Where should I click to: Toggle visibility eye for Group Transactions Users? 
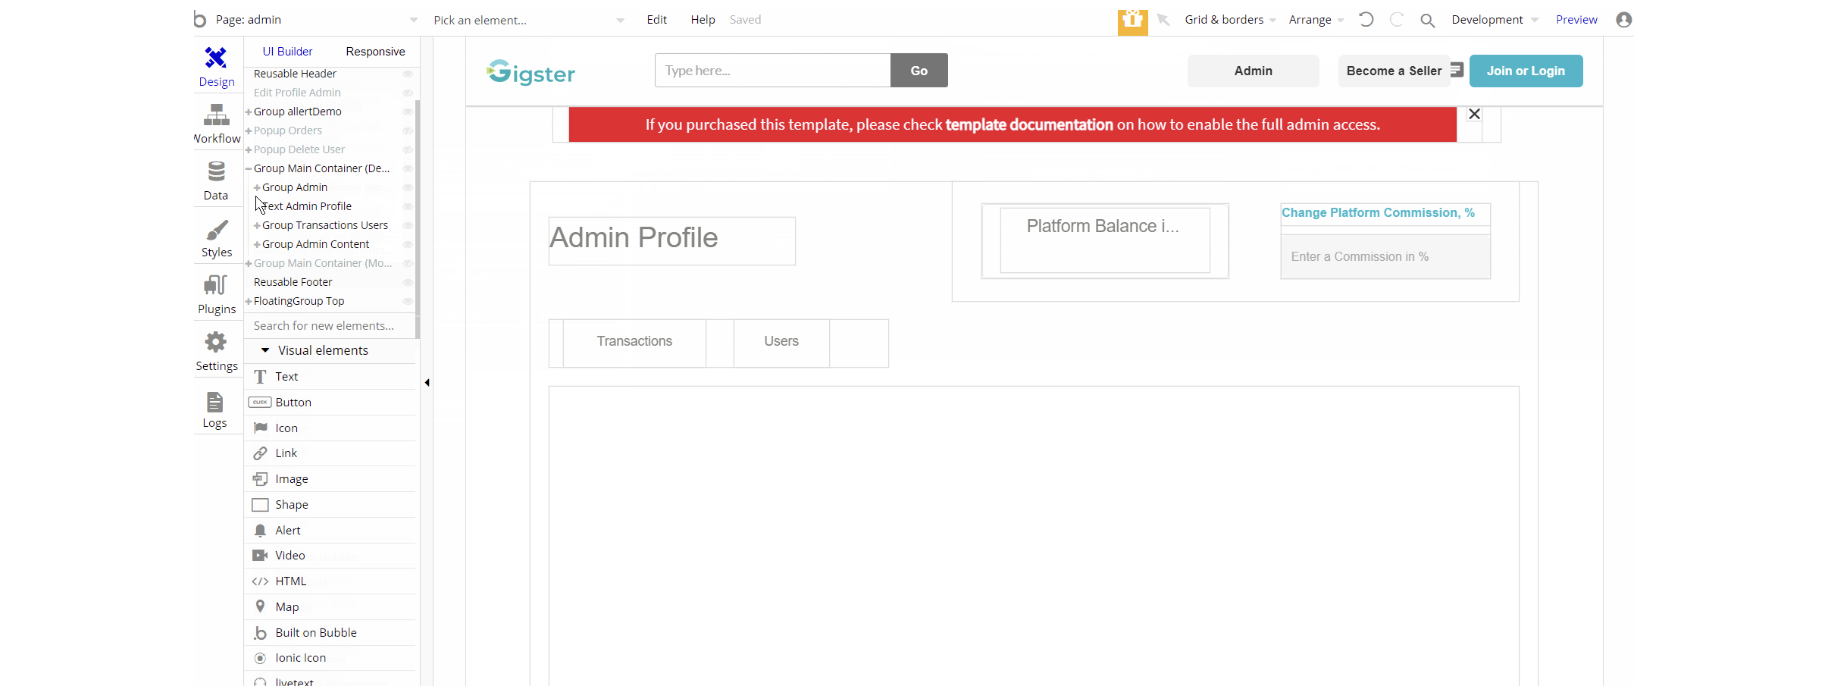click(407, 226)
